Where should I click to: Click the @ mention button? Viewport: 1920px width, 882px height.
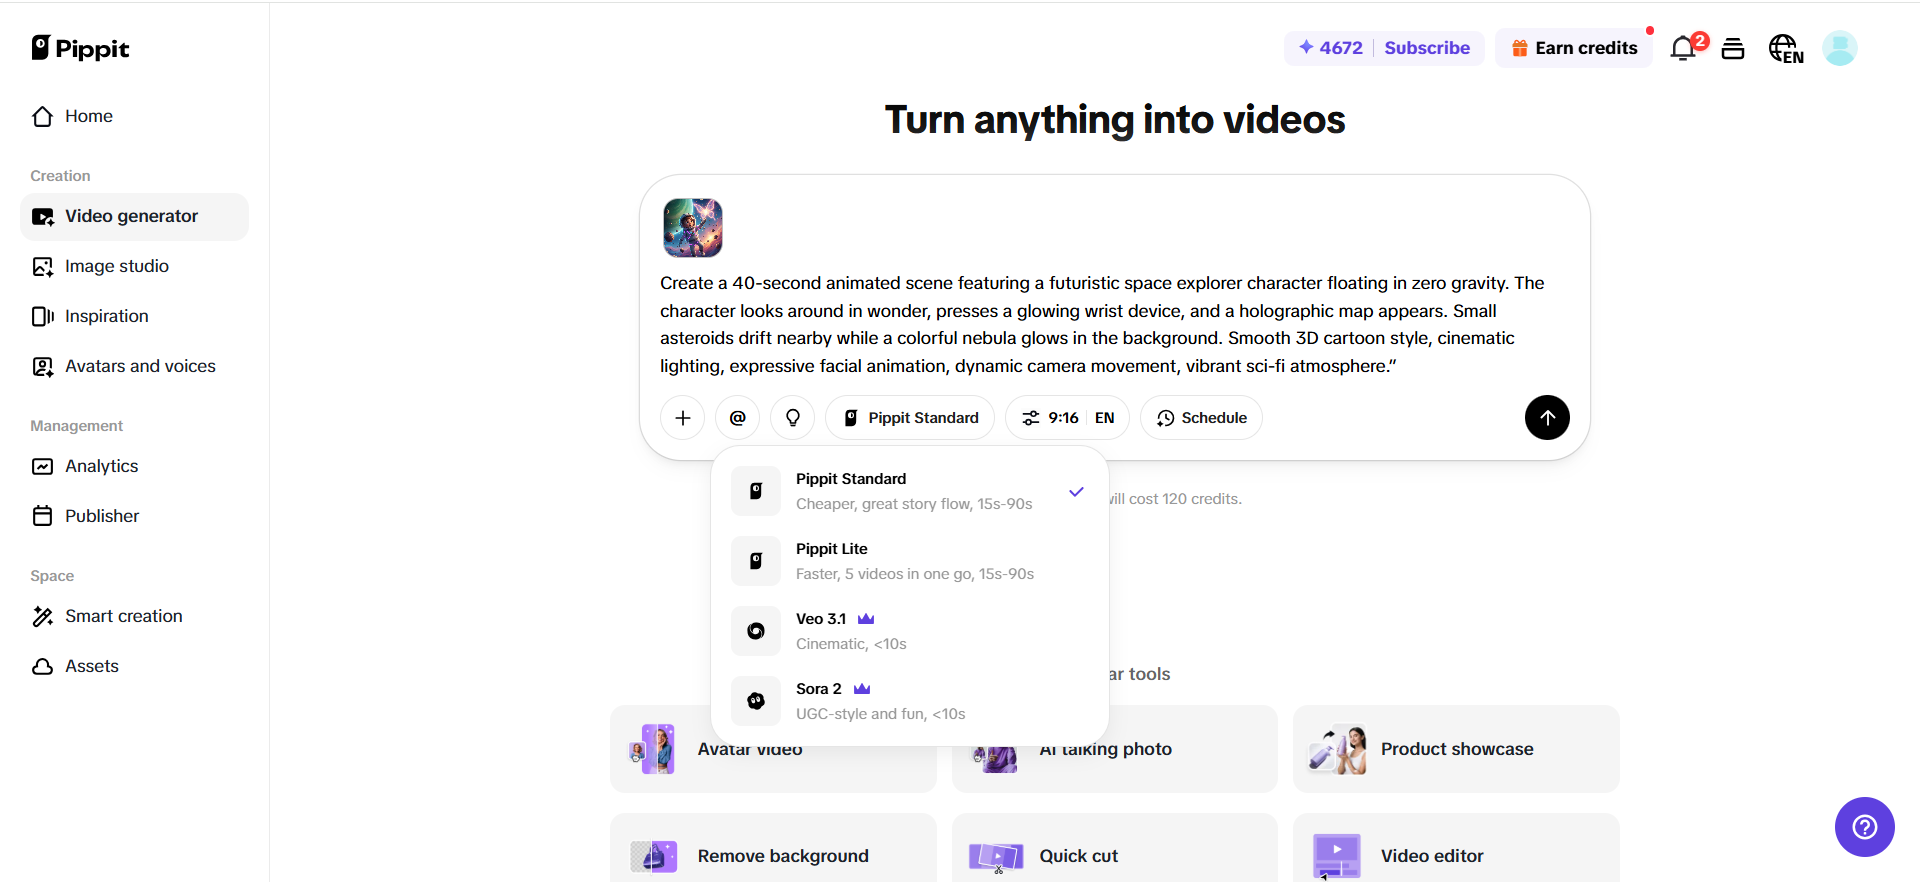coord(738,418)
